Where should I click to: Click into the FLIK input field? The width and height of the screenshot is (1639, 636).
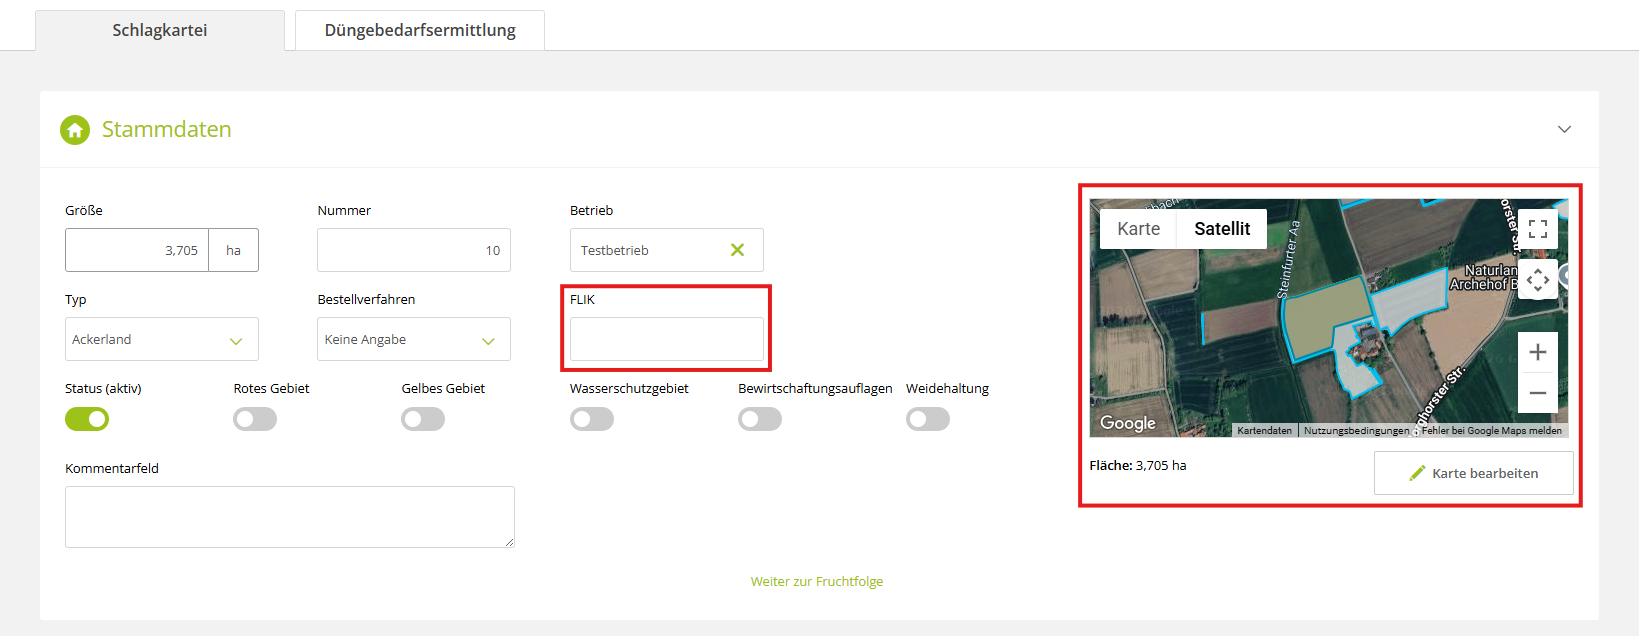pyautogui.click(x=666, y=340)
